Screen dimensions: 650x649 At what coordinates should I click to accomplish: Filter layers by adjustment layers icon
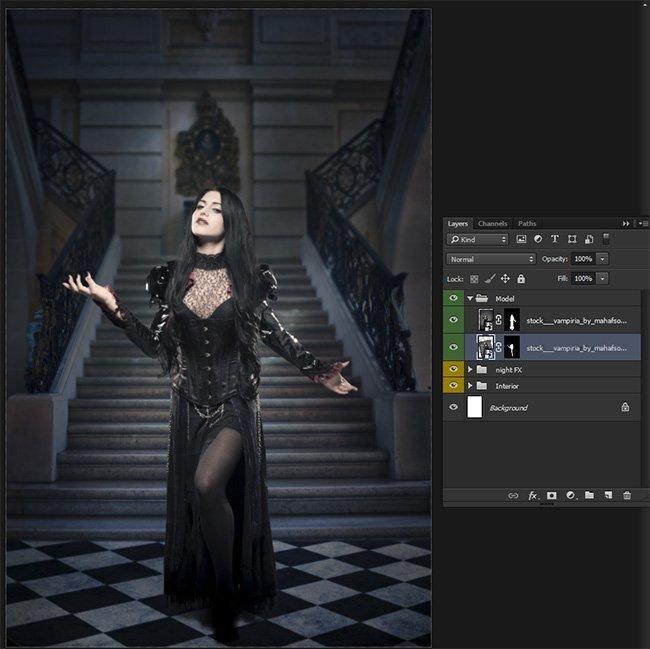538,239
